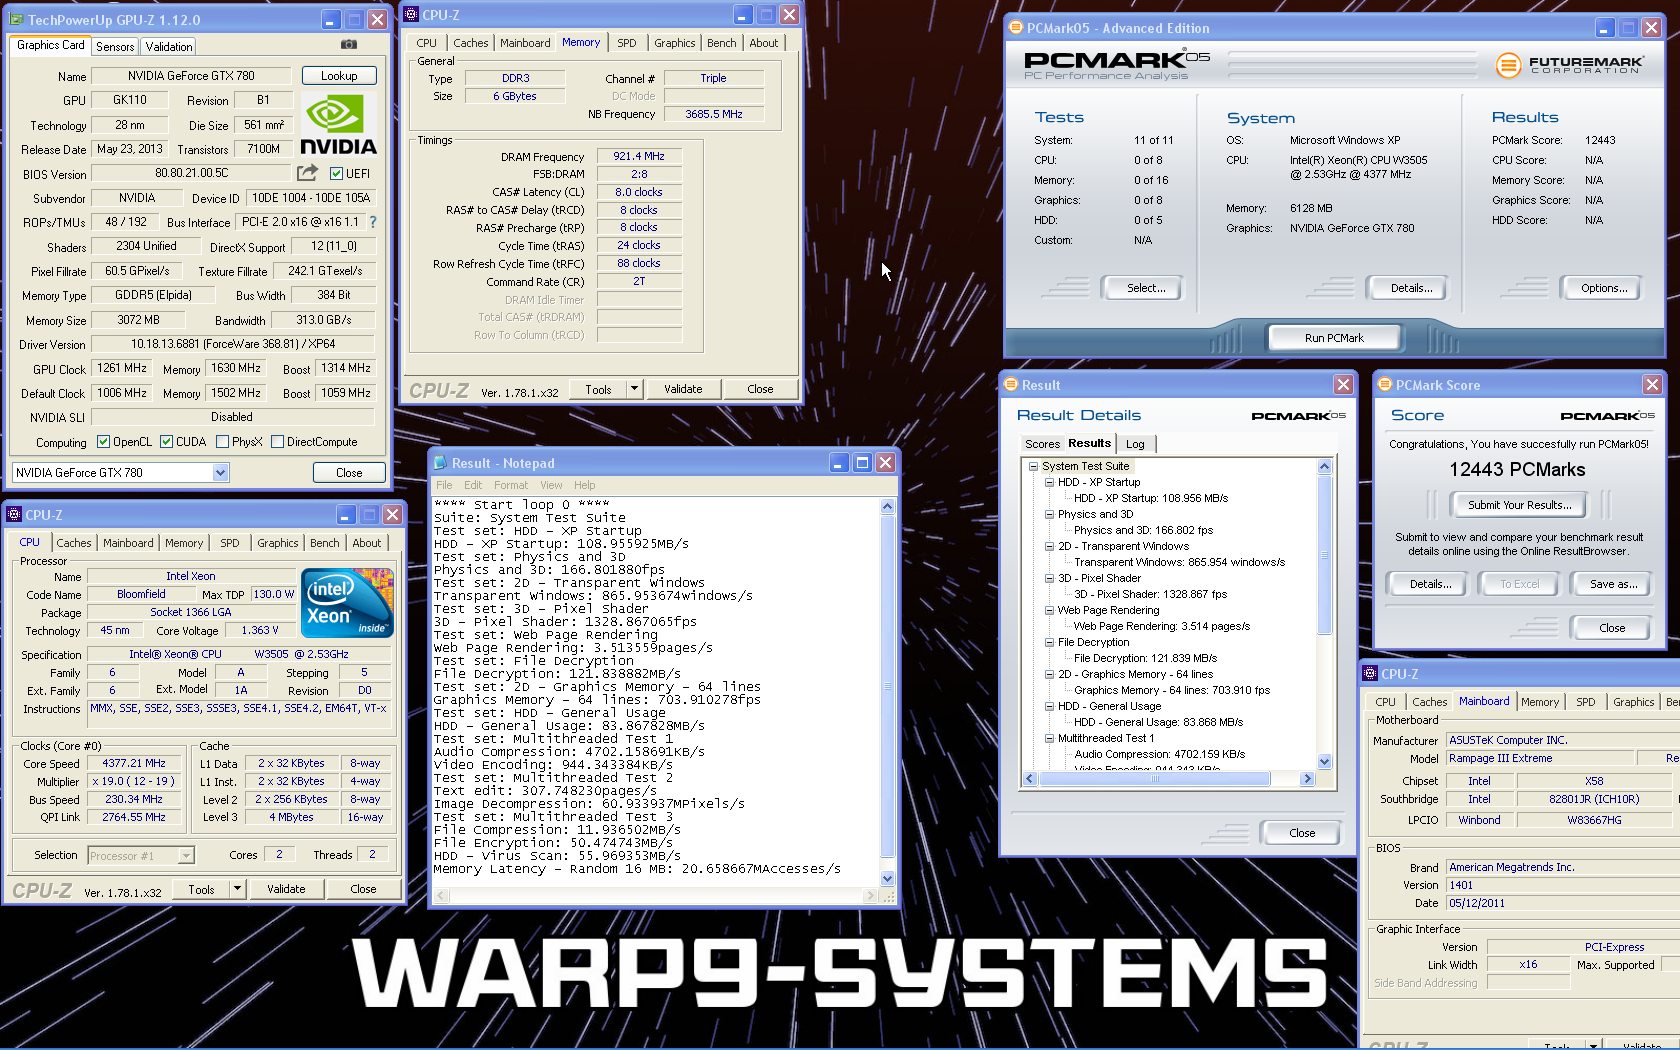Click the Notepad title bar icon

440,463
